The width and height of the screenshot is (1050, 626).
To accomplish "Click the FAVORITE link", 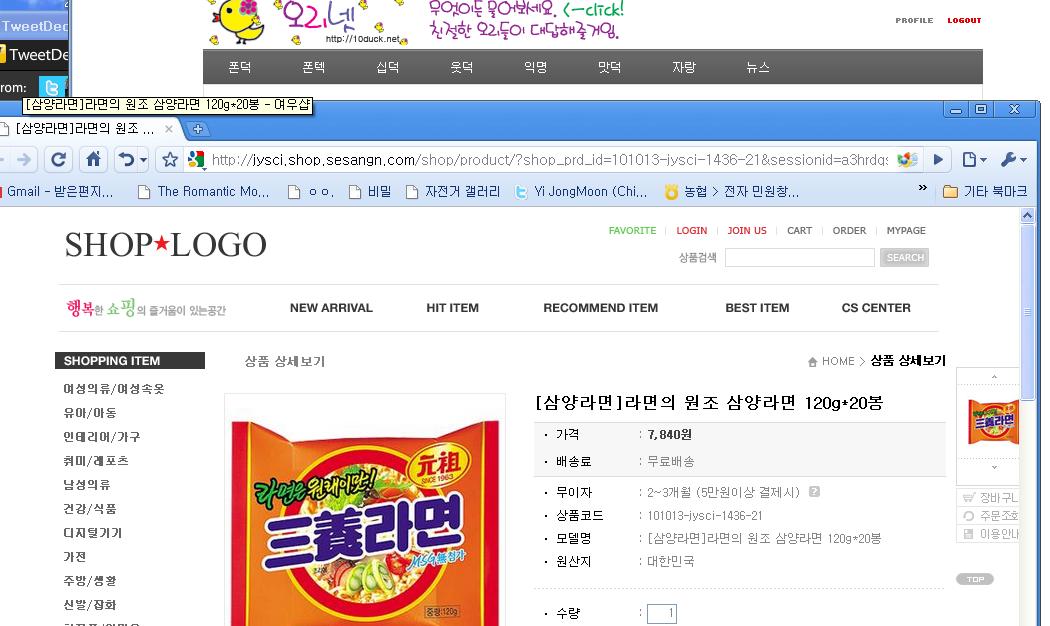I will click(x=632, y=230).
